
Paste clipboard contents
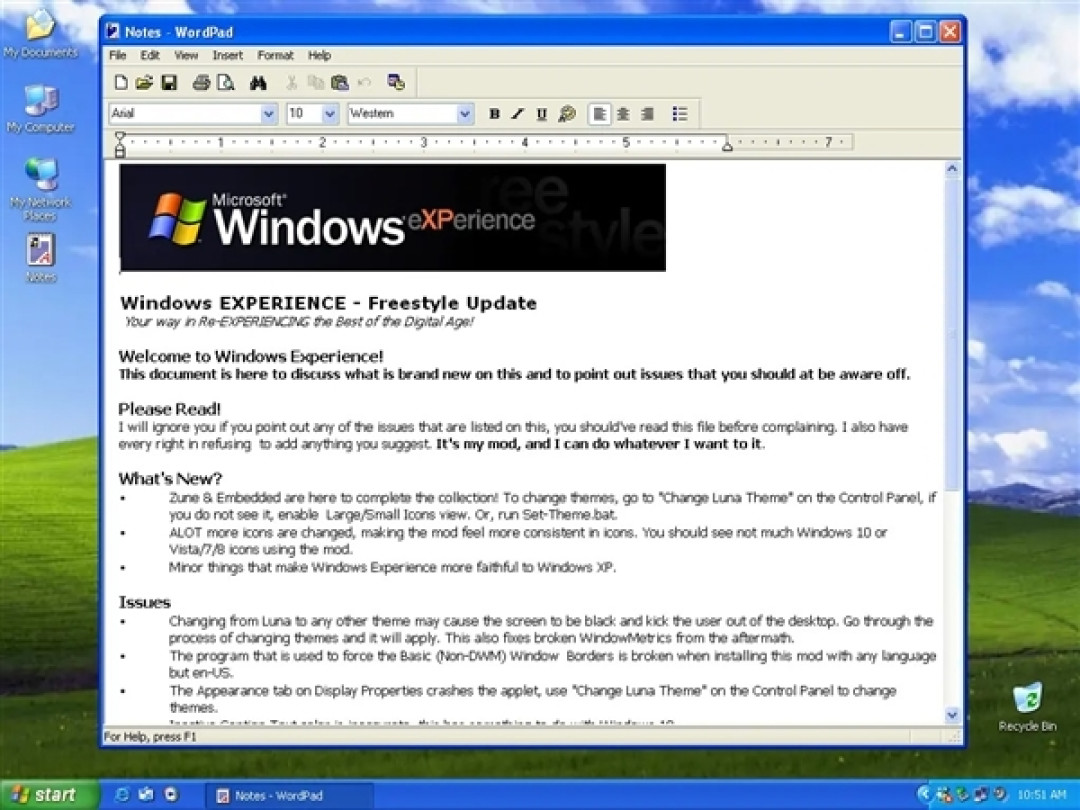tap(338, 83)
